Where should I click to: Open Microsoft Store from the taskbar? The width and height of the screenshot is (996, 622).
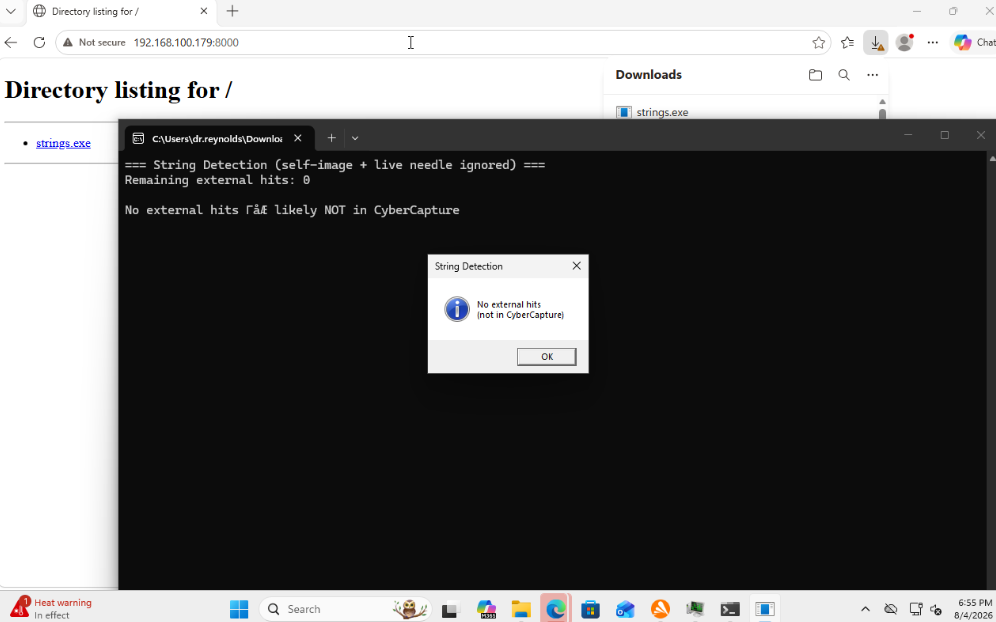pos(591,609)
